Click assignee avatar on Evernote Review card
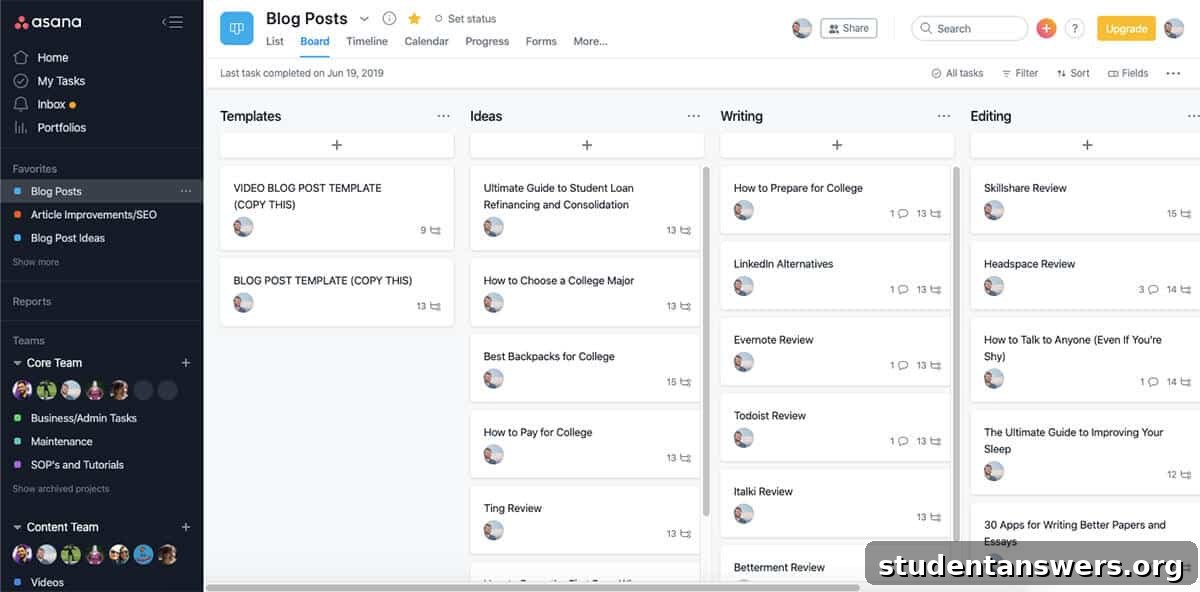Screen dimensions: 1200x592 point(743,362)
